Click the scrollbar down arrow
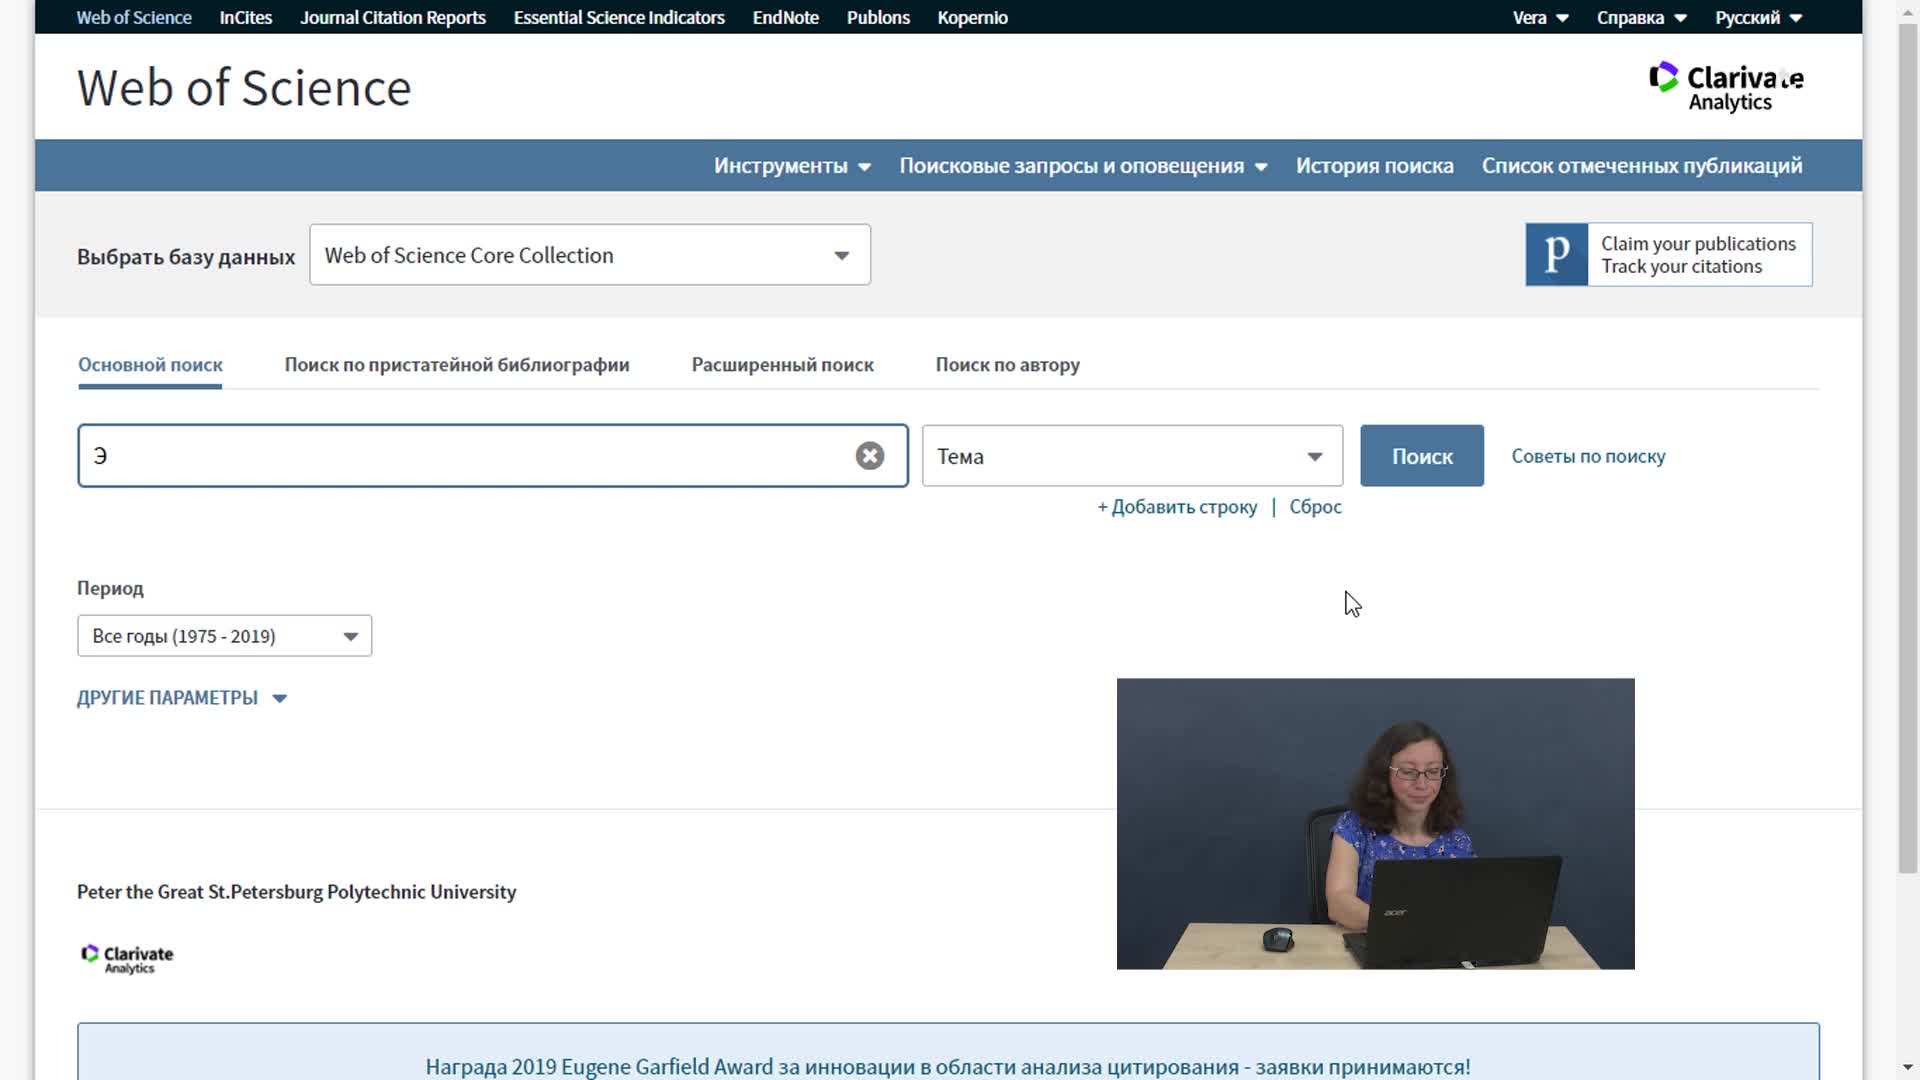 pyautogui.click(x=1907, y=1067)
